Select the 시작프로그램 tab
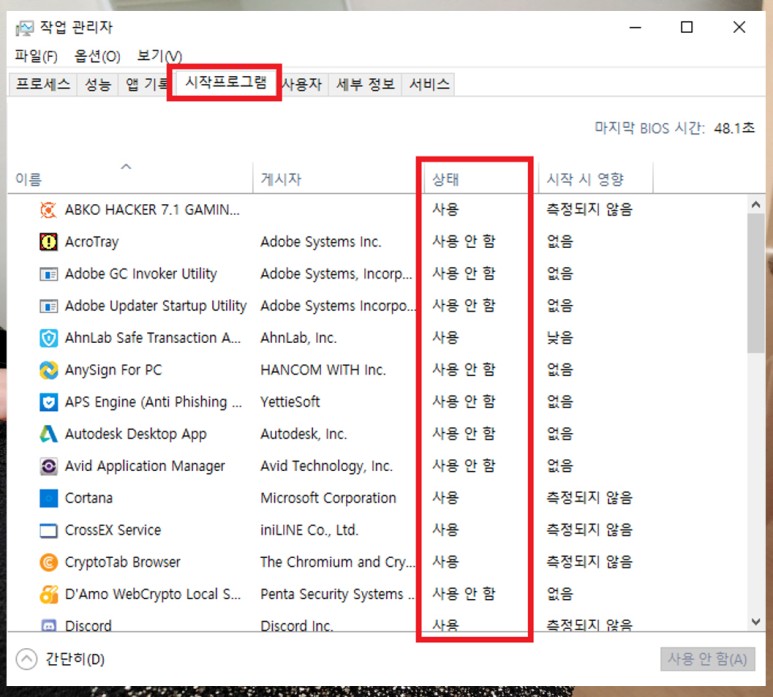Screen dimensions: 773x697 pos(225,82)
